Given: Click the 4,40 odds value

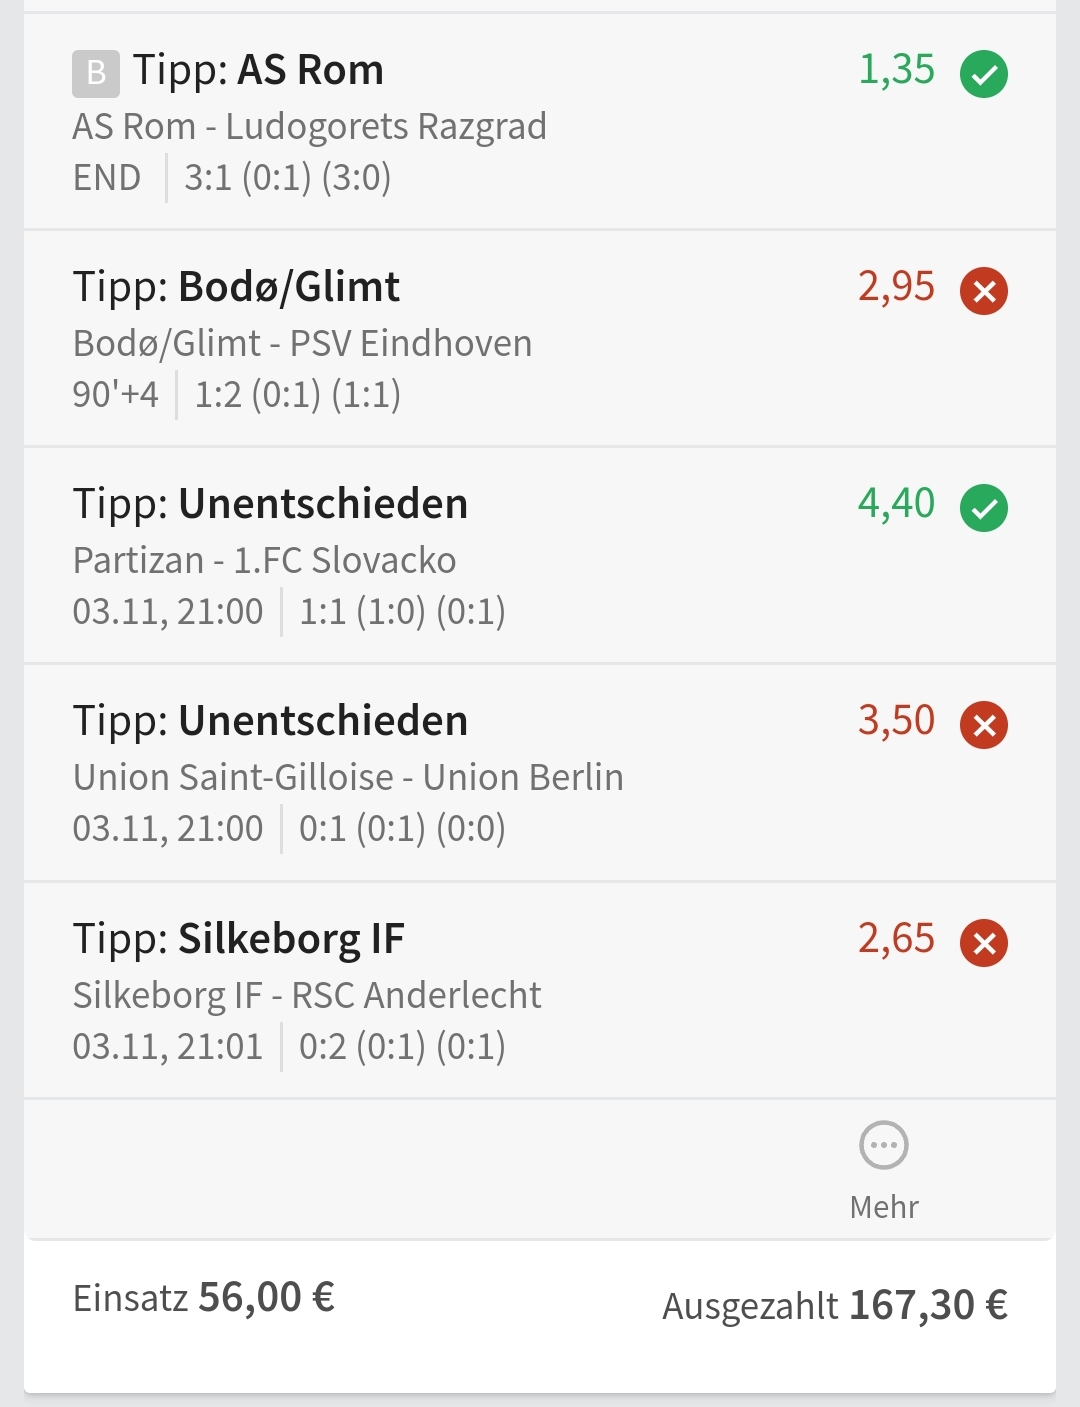Looking at the screenshot, I should 896,504.
